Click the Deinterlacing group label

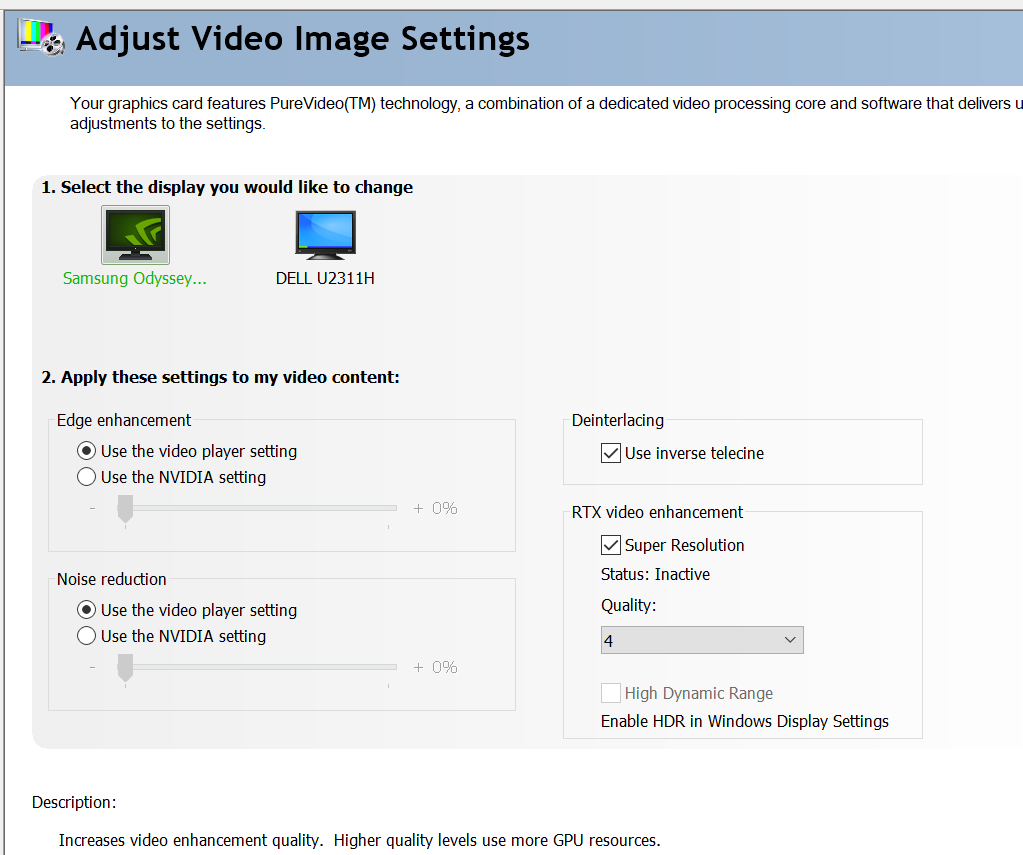[x=618, y=420]
